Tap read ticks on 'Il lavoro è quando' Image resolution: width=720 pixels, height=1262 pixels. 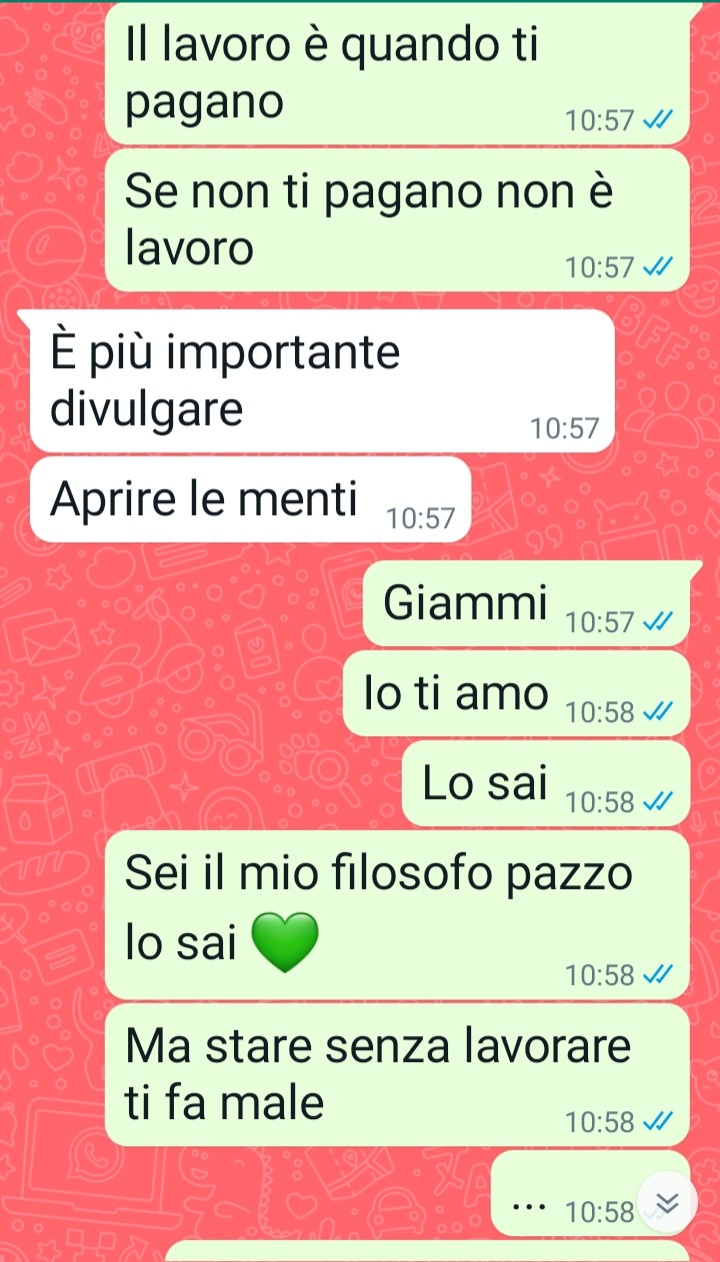click(x=657, y=122)
